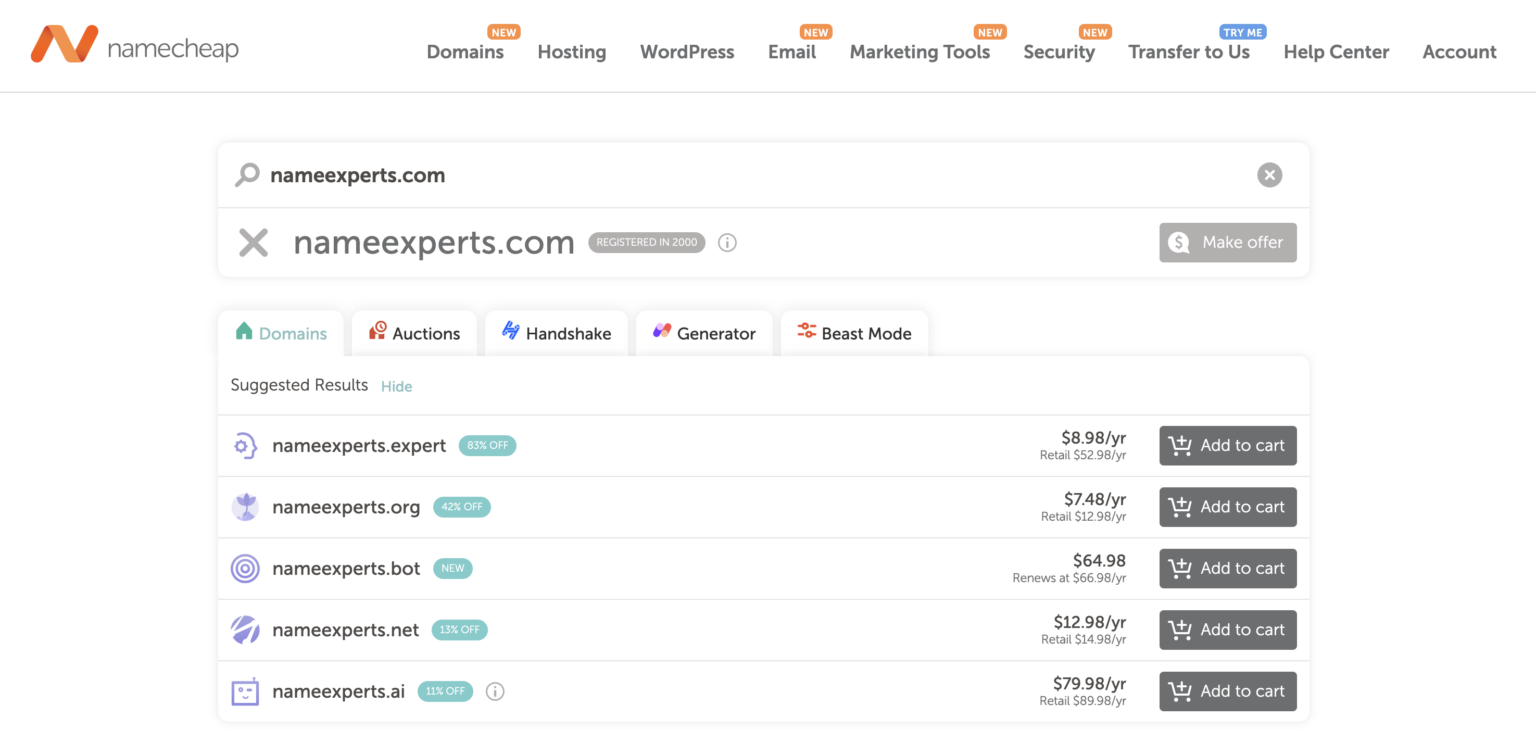Open the Domains navigation menu
The width and height of the screenshot is (1536, 730).
pyautogui.click(x=465, y=52)
